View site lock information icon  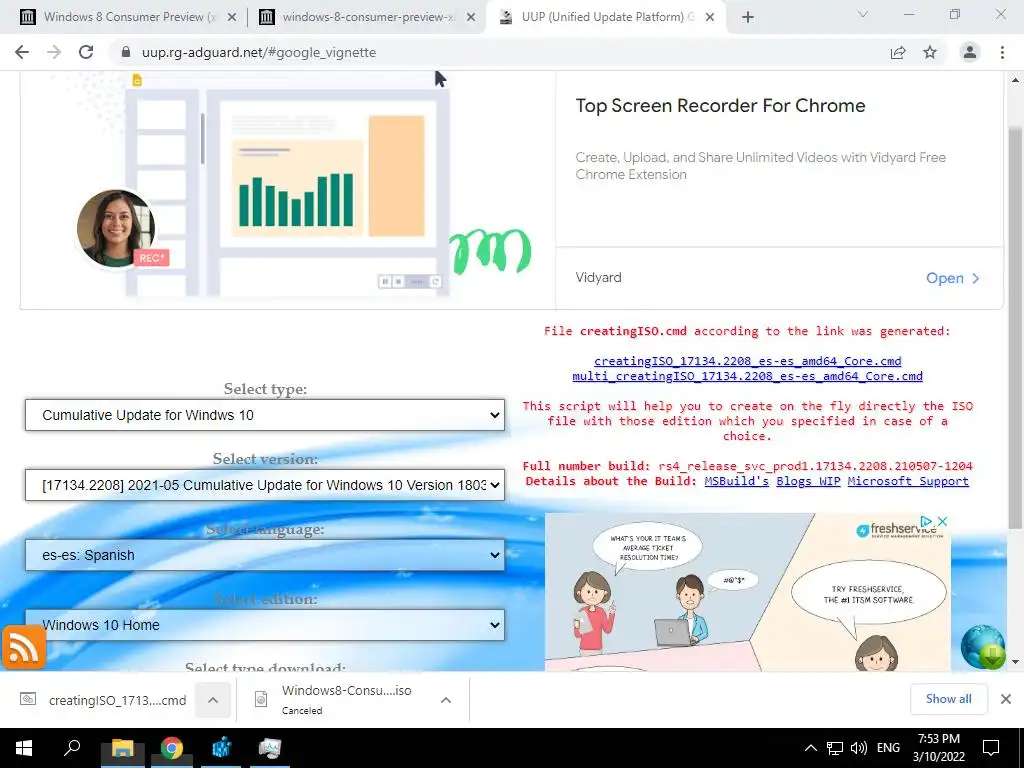coord(126,52)
